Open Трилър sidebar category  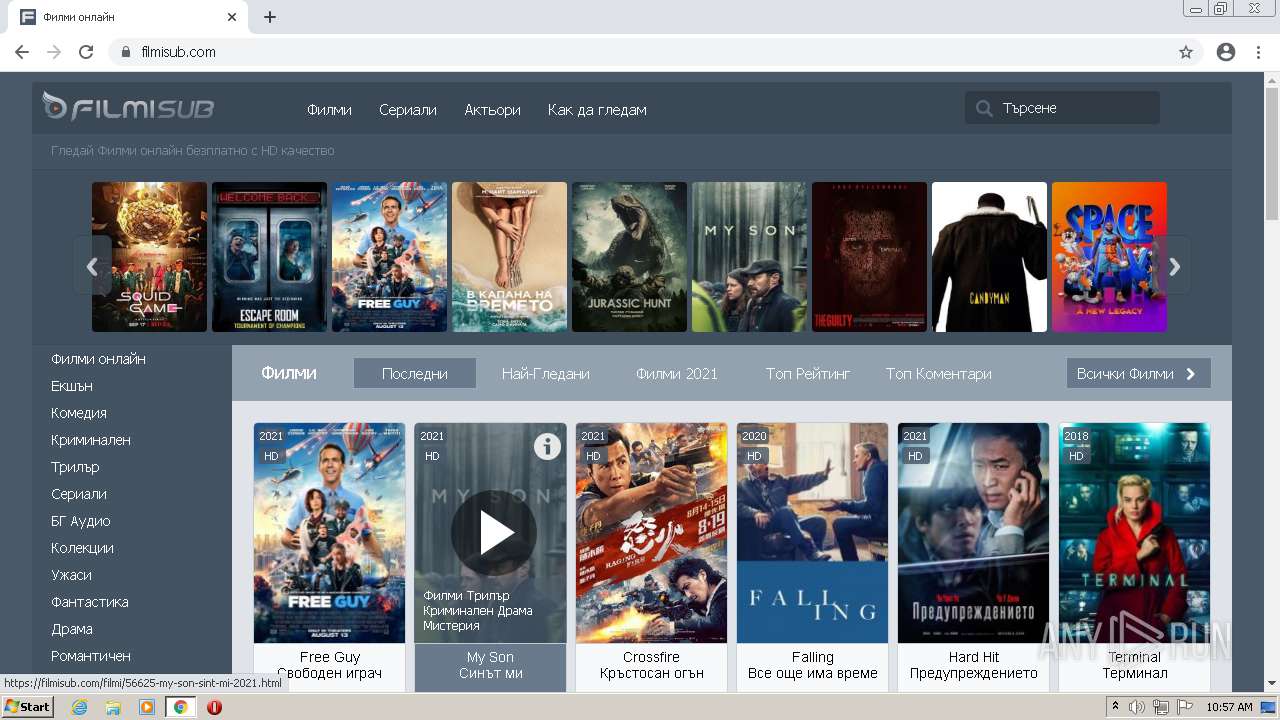pos(75,467)
